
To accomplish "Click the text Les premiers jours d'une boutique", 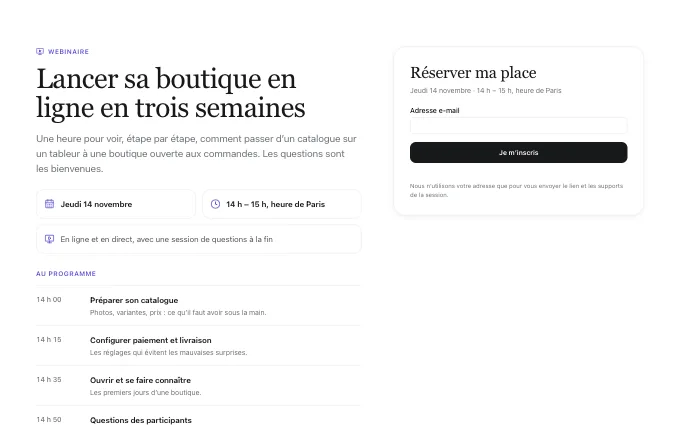I will point(145,392).
